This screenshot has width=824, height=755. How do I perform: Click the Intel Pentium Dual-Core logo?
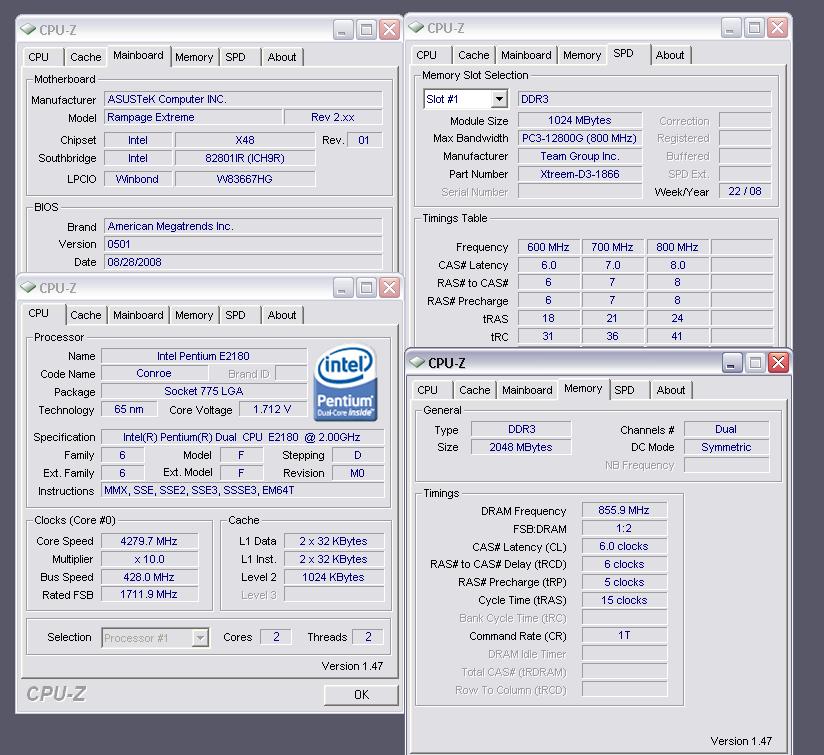pyautogui.click(x=345, y=382)
